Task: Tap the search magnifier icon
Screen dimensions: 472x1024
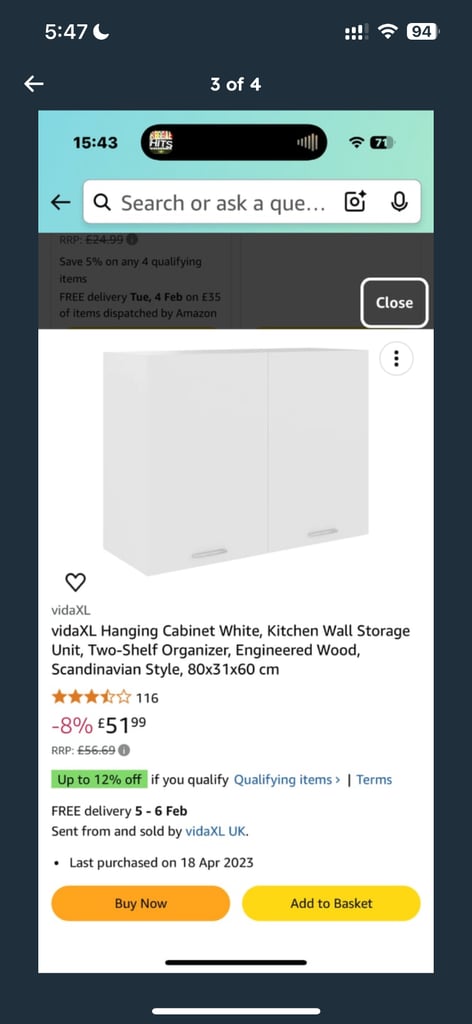Action: click(x=102, y=202)
